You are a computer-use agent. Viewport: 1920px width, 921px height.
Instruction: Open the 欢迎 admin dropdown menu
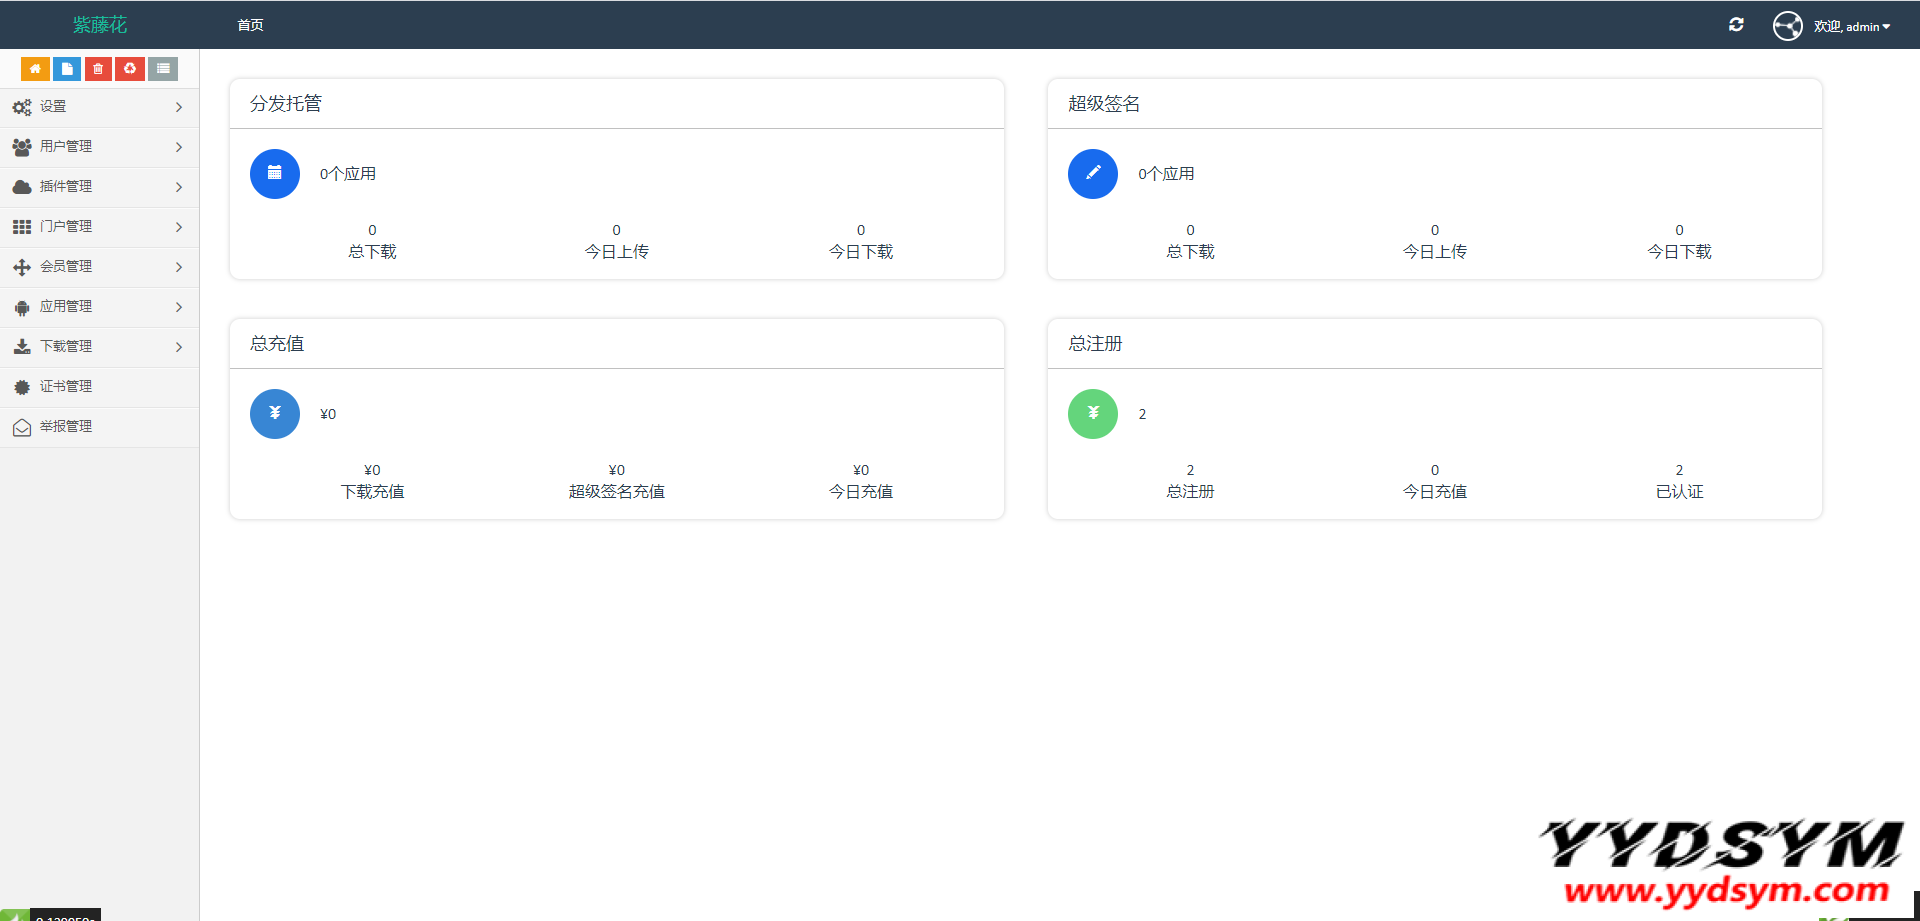pyautogui.click(x=1852, y=27)
